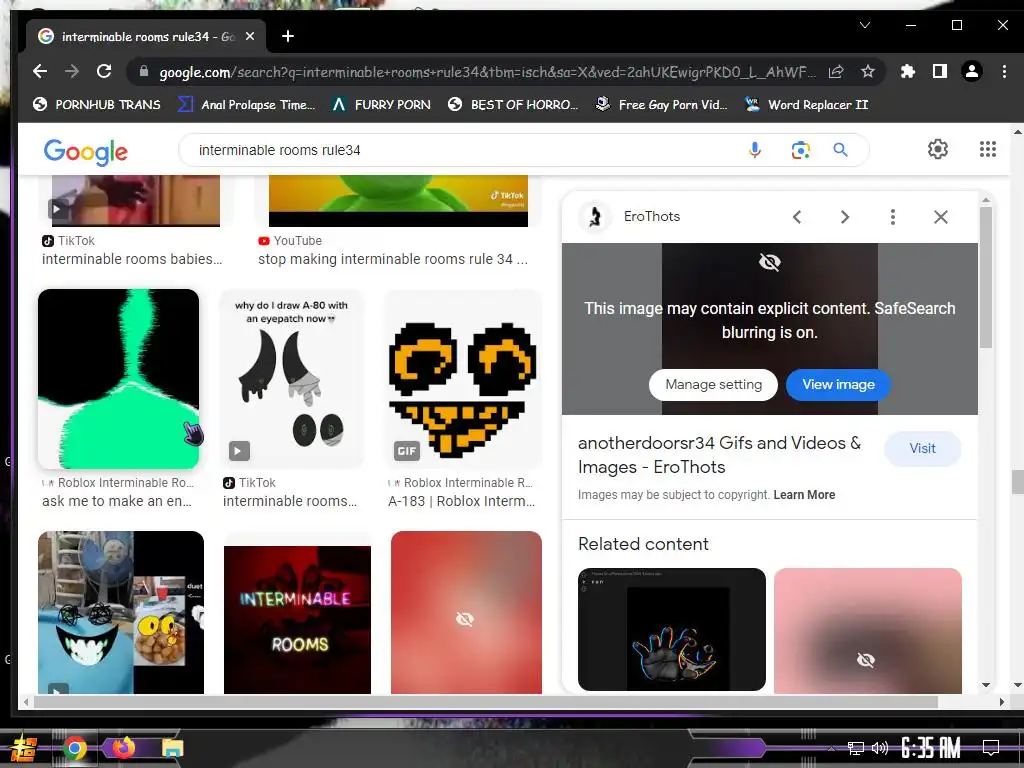Click the network tray icon
This screenshot has height=768, width=1024.
pos(856,748)
